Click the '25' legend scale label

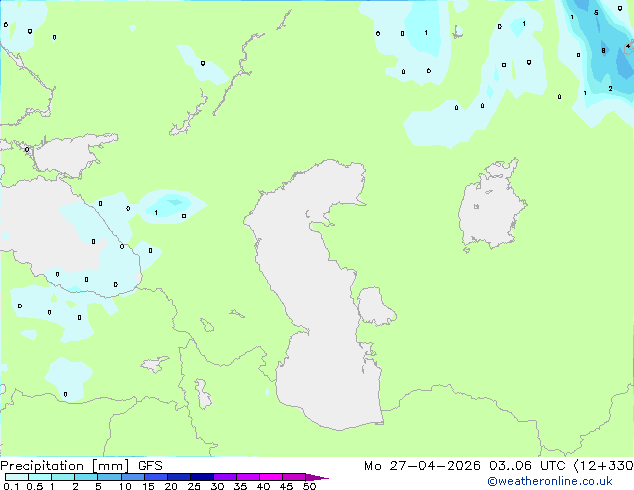click(x=194, y=486)
